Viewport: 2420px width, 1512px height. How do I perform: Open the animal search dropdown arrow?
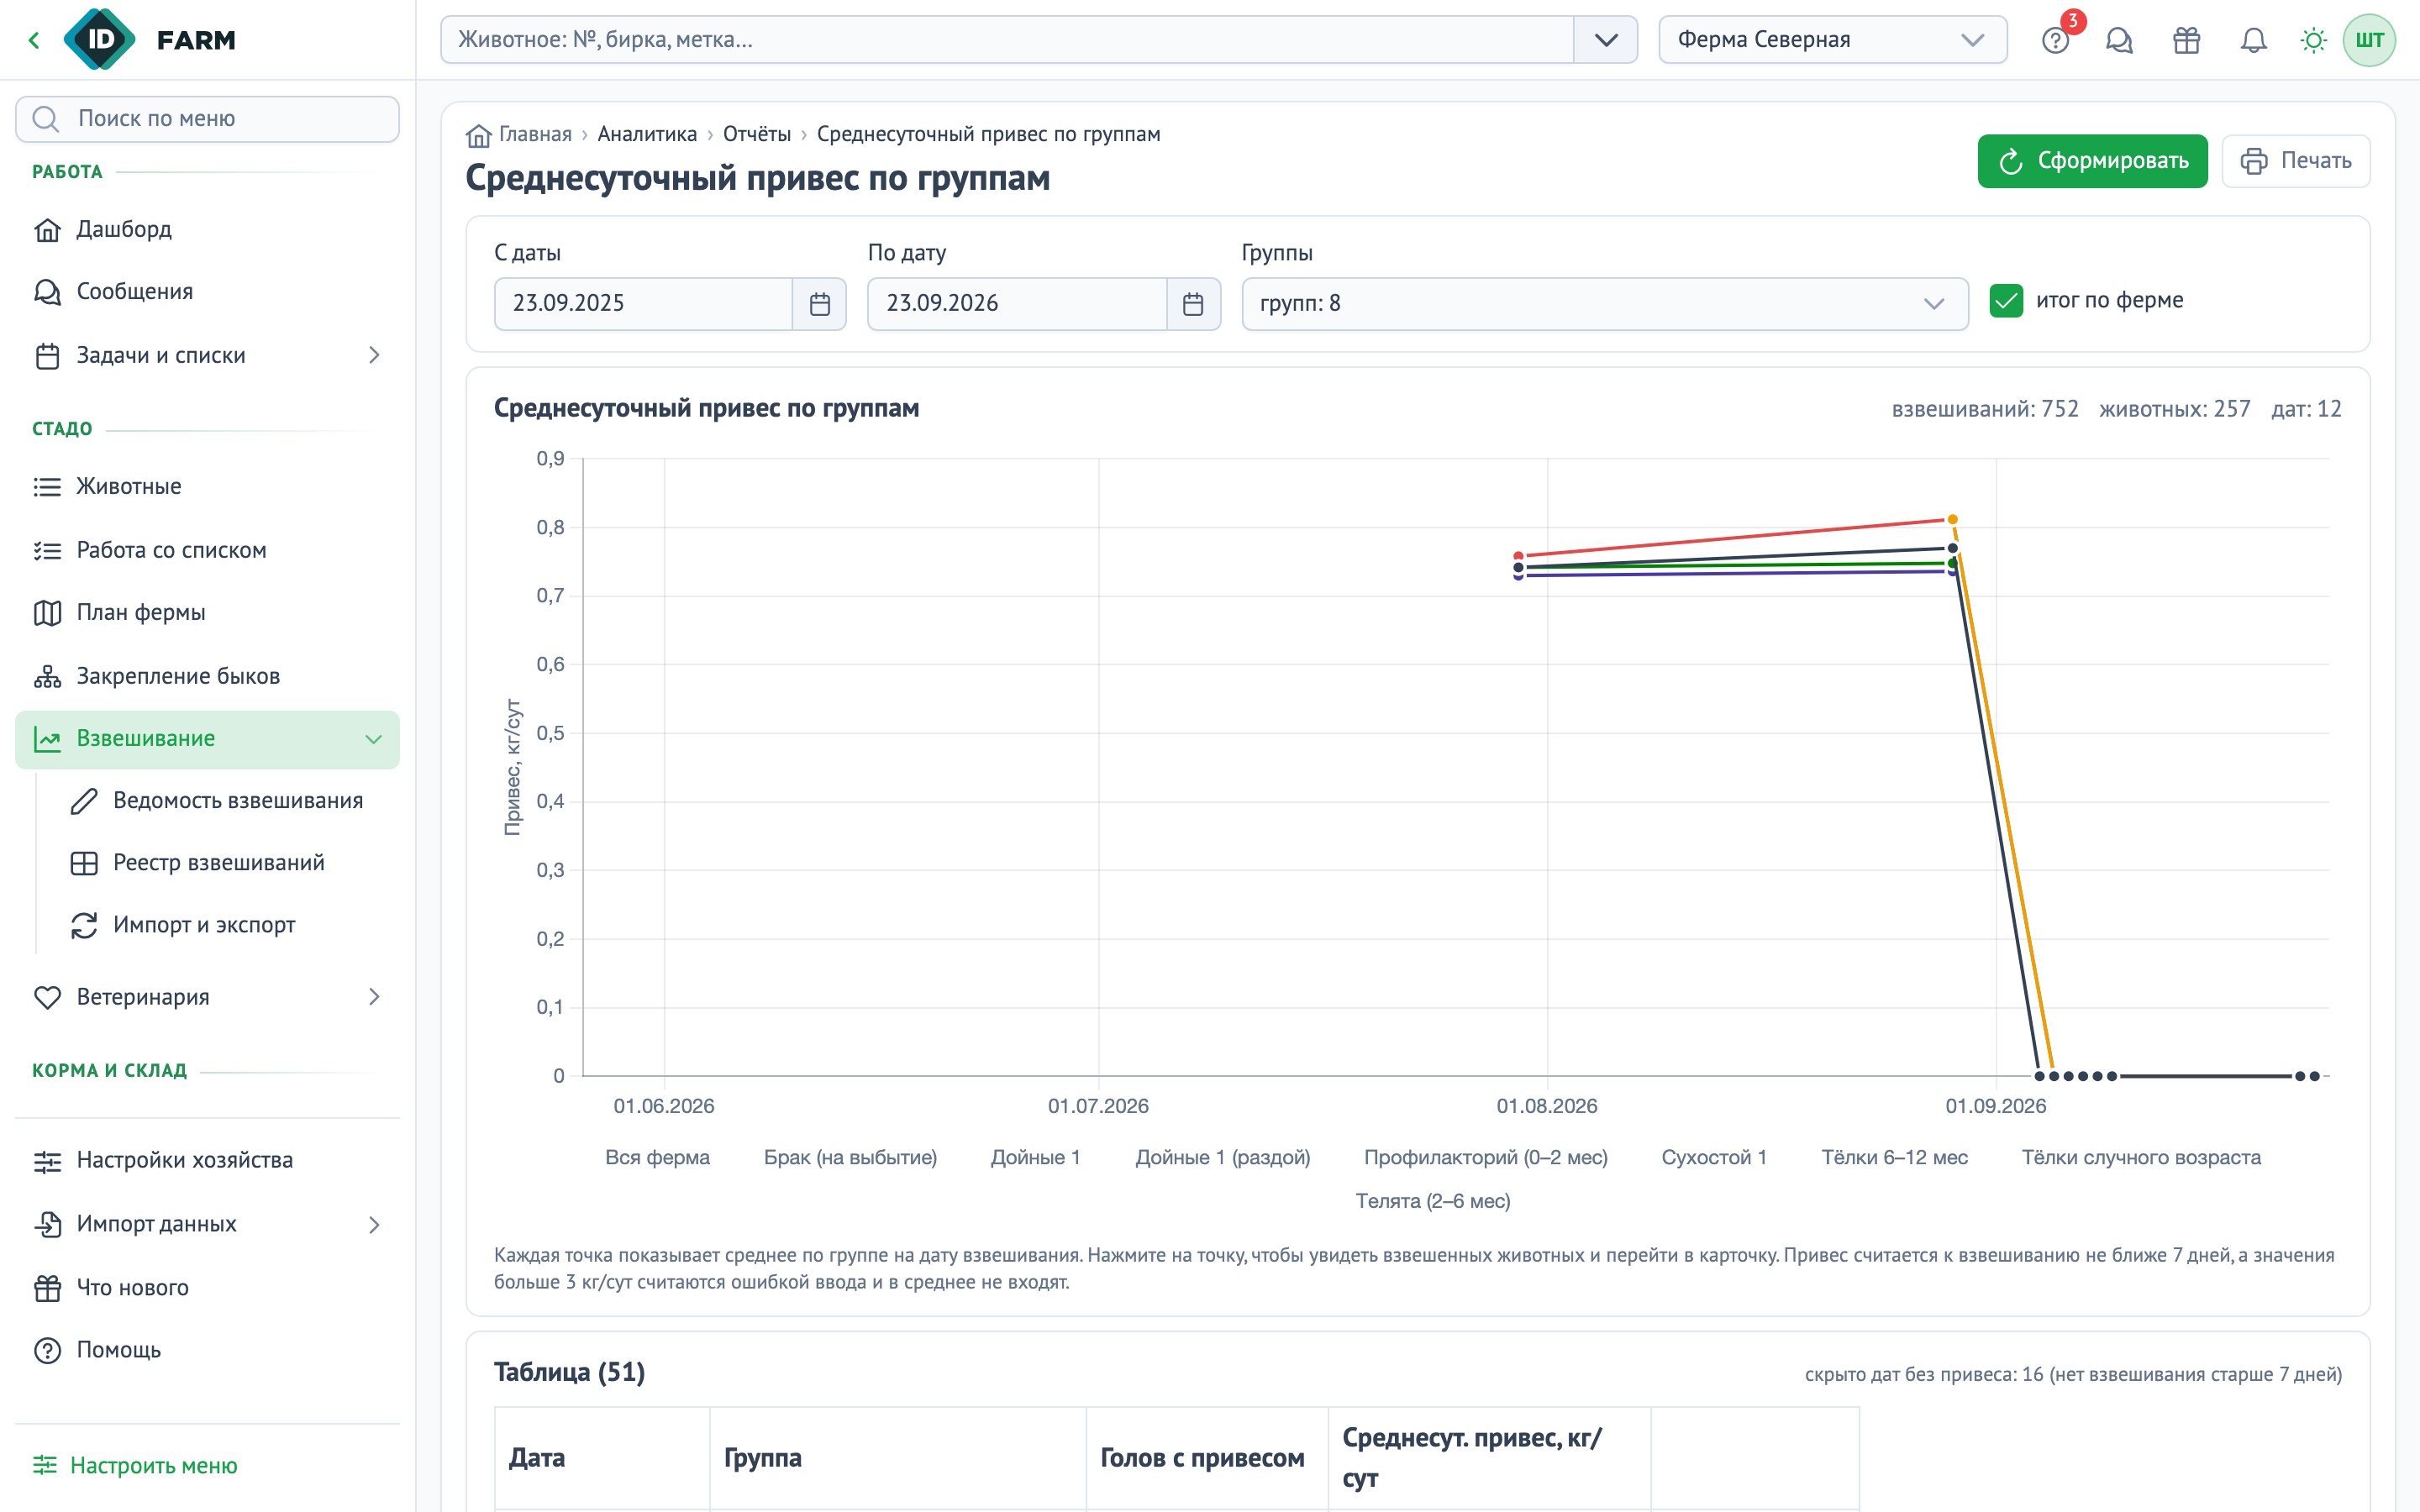pos(1605,40)
